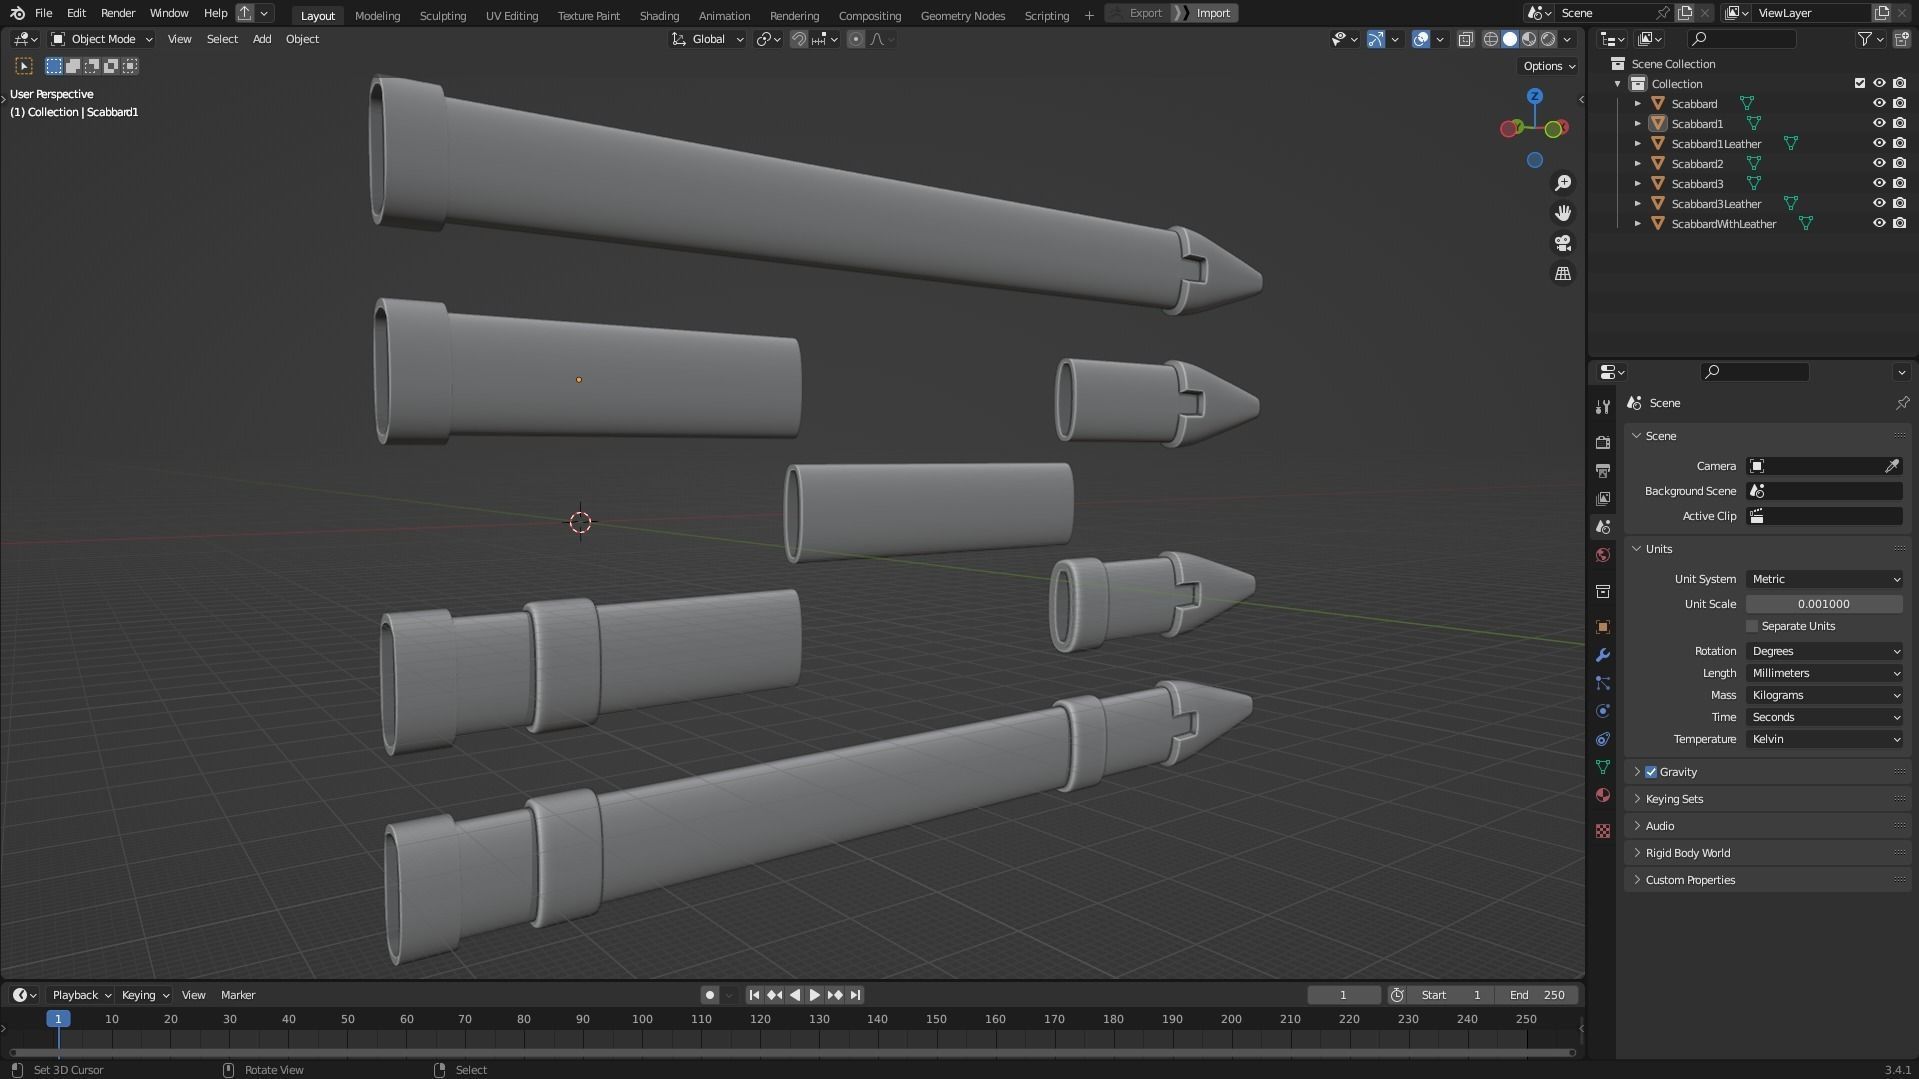
Task: Open the Unit System dropdown
Action: tap(1824, 579)
